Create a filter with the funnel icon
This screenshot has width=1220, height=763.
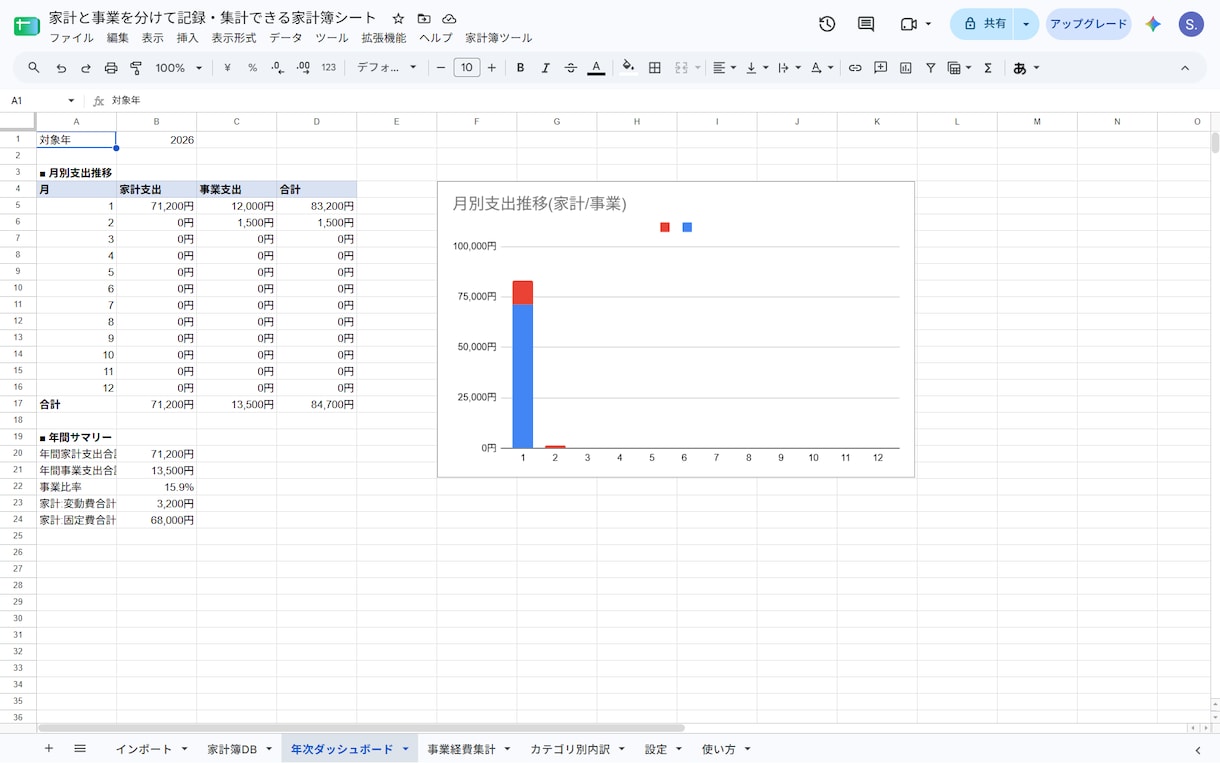tap(931, 68)
